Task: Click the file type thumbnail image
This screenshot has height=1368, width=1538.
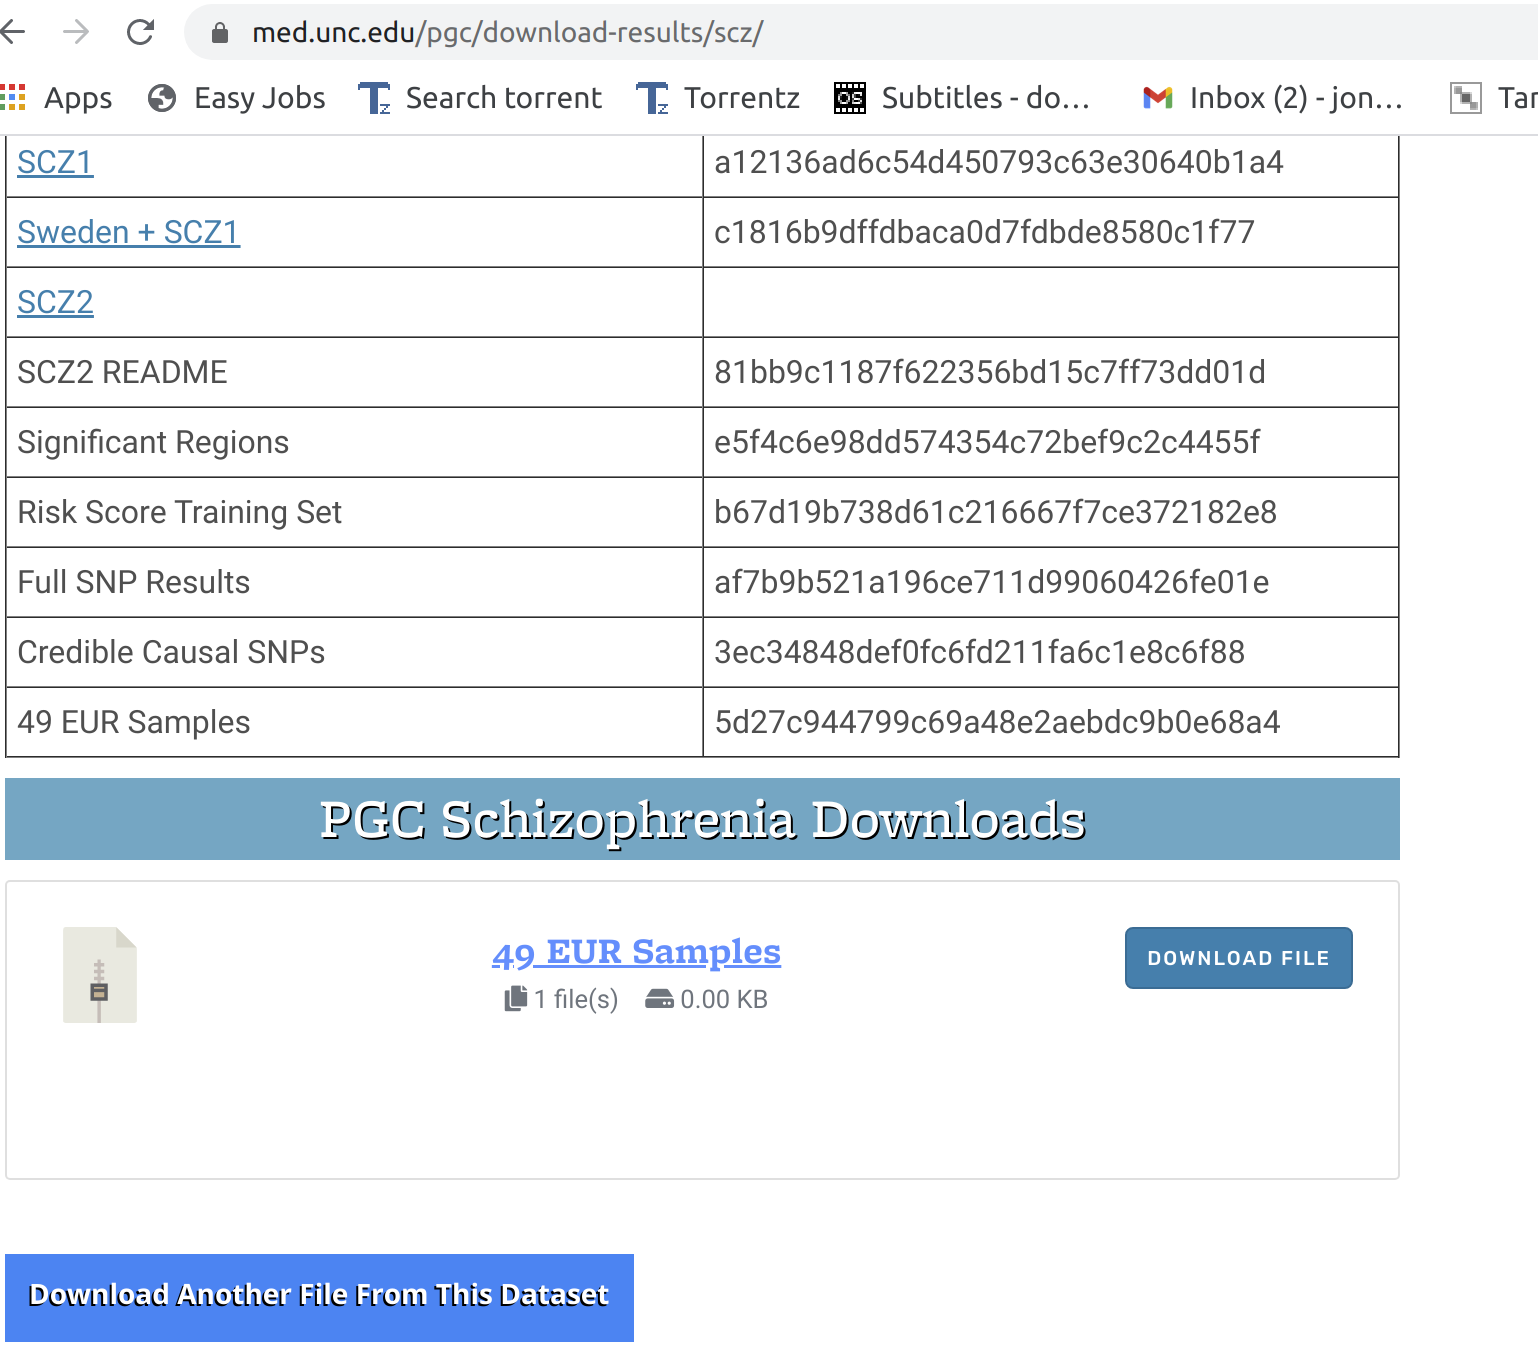Action: pos(99,974)
